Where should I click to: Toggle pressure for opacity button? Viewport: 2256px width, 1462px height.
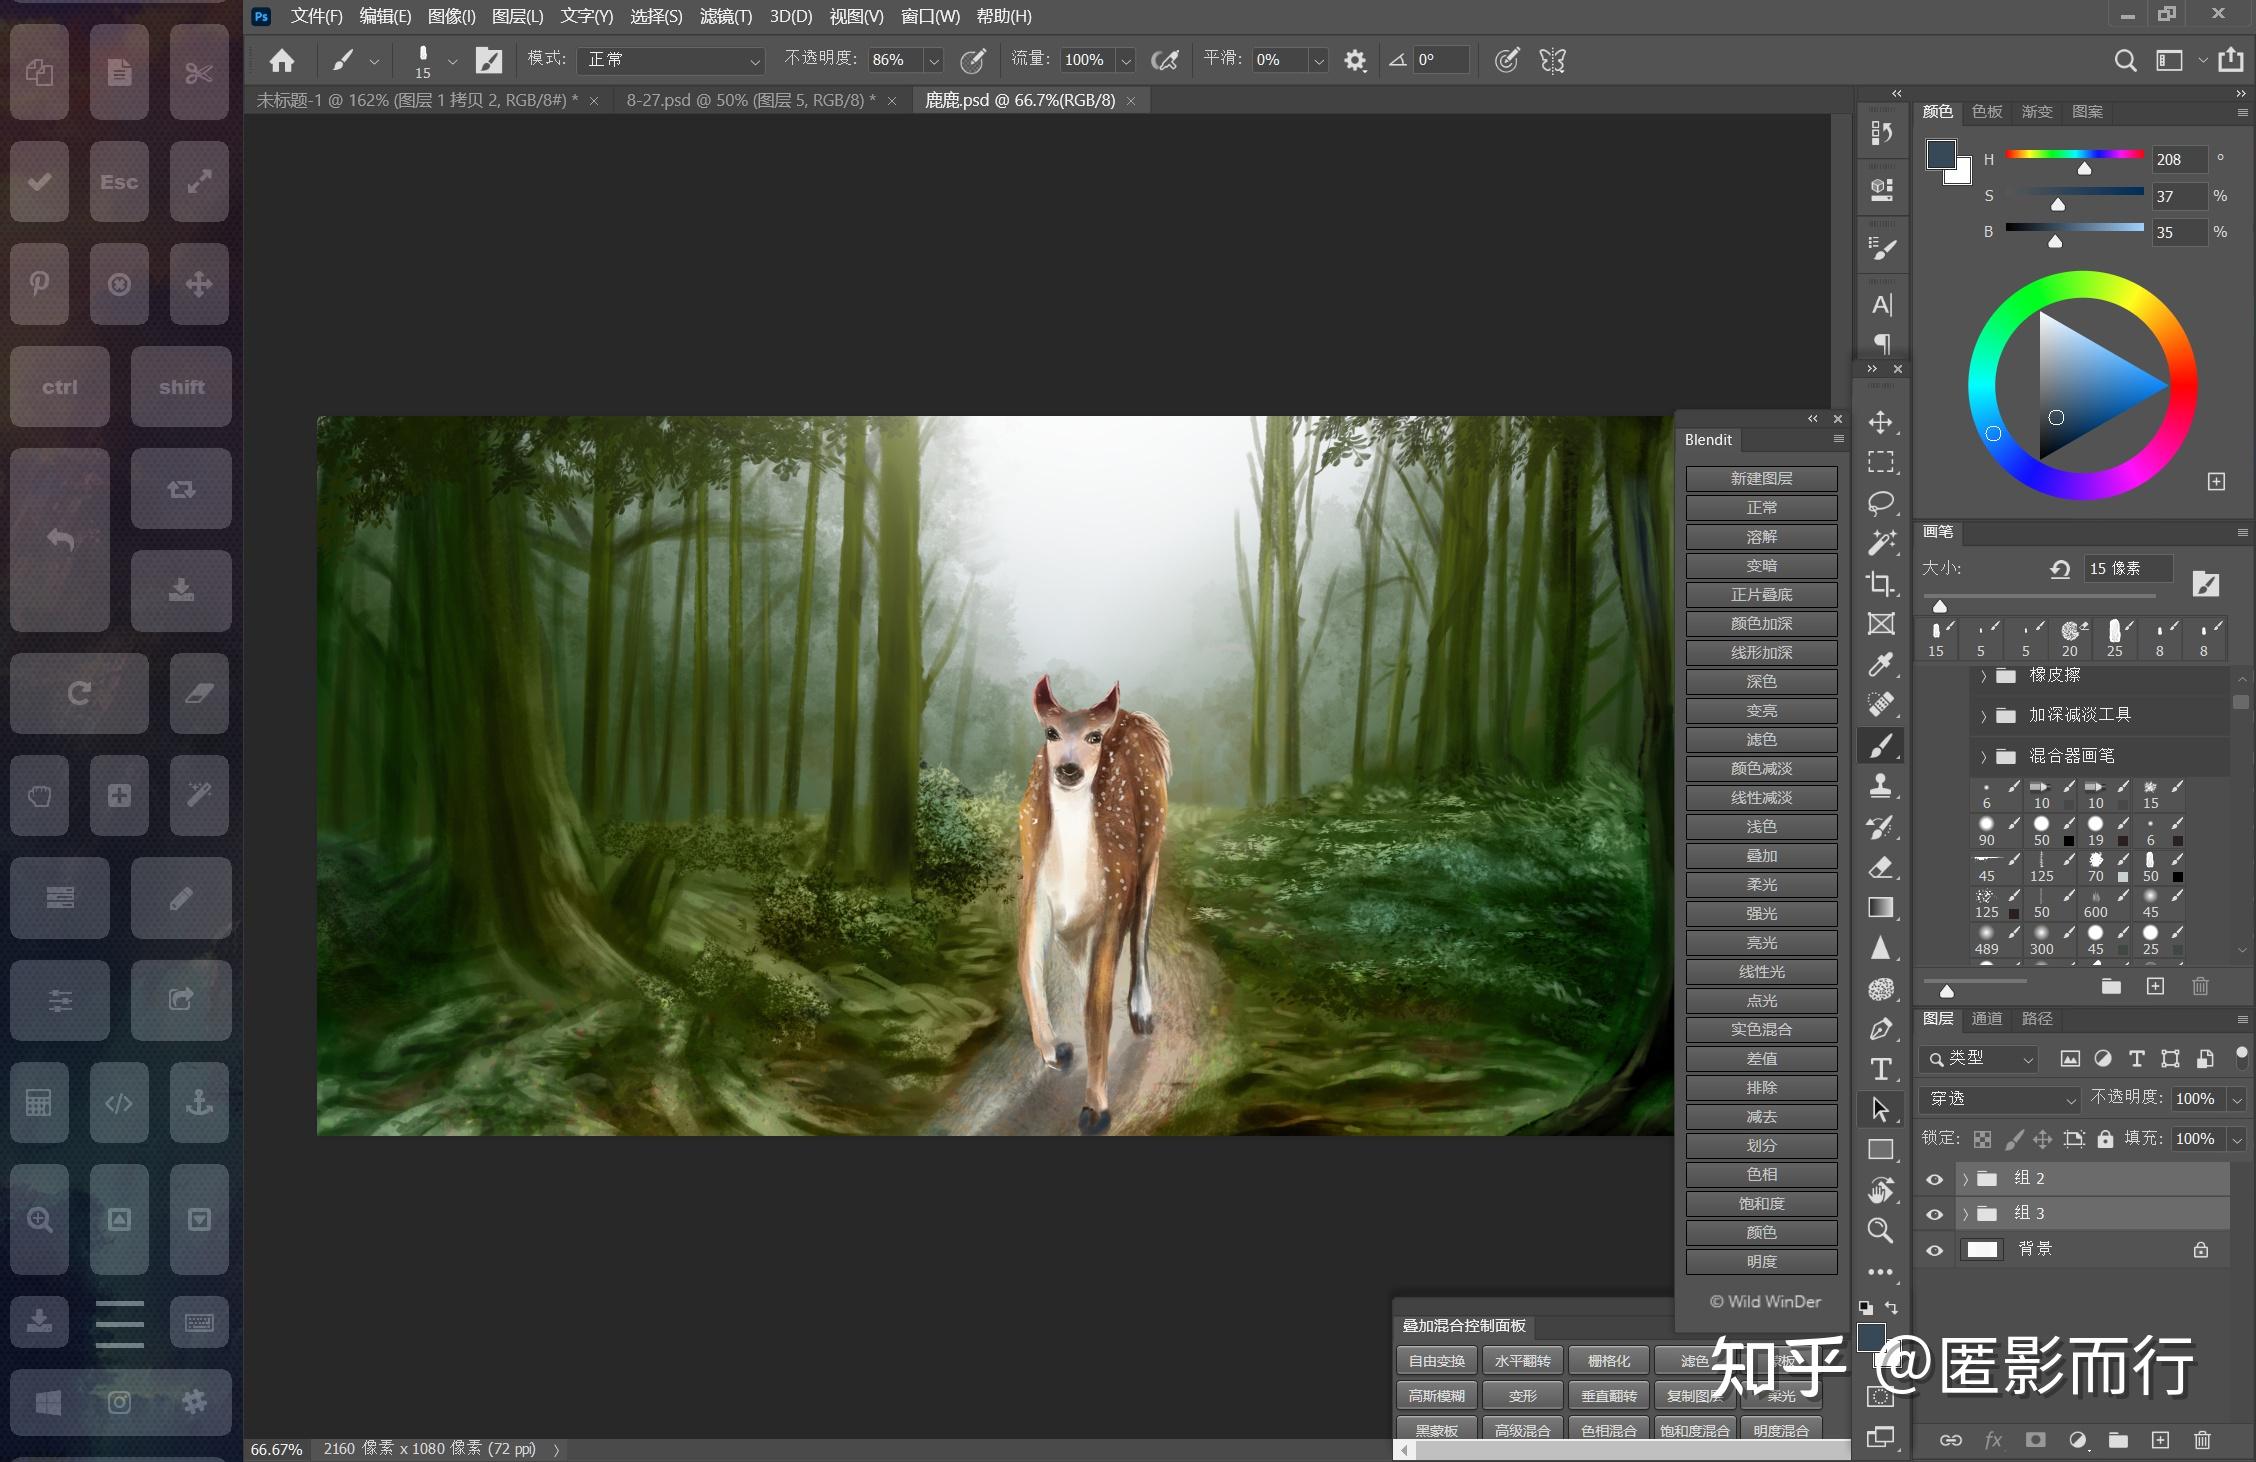click(973, 61)
